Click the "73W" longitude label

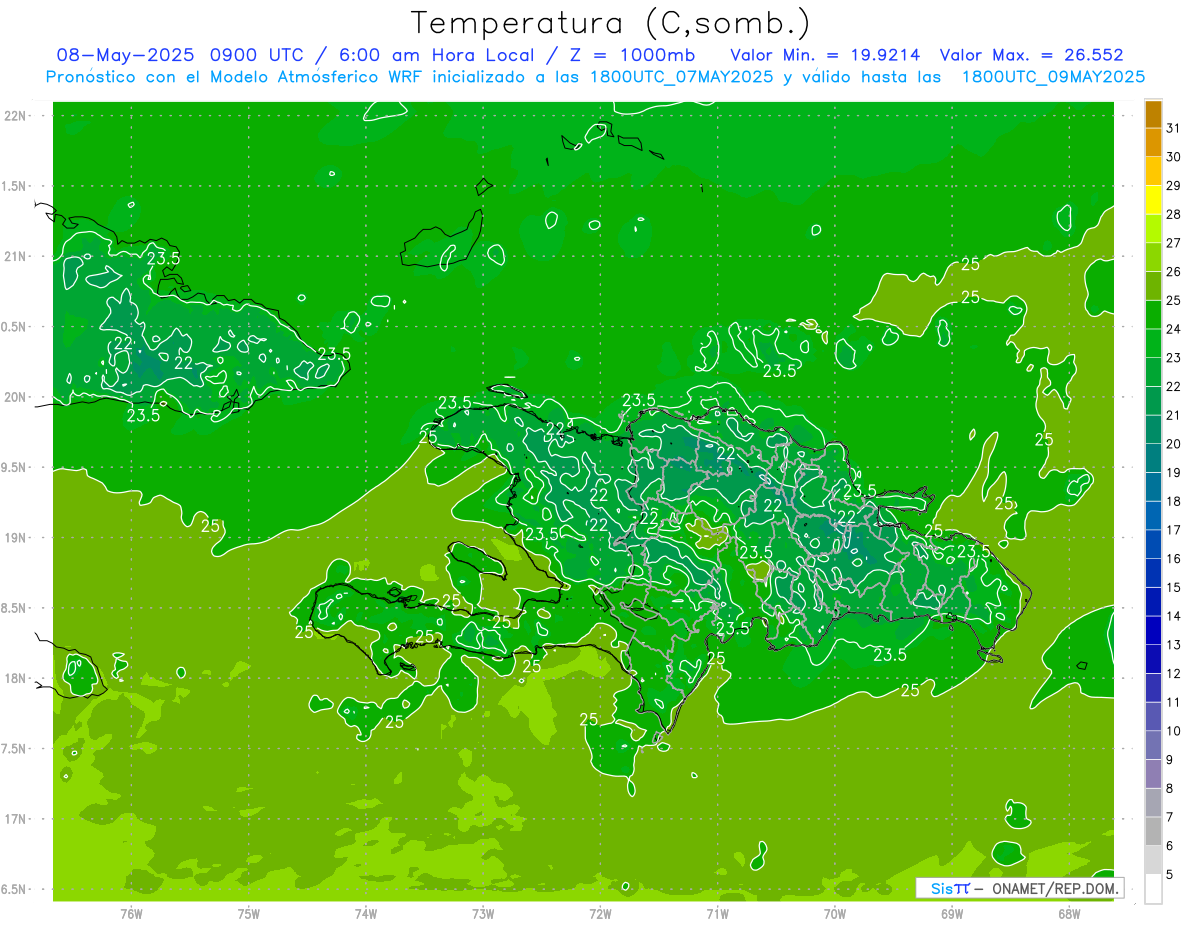tap(483, 914)
